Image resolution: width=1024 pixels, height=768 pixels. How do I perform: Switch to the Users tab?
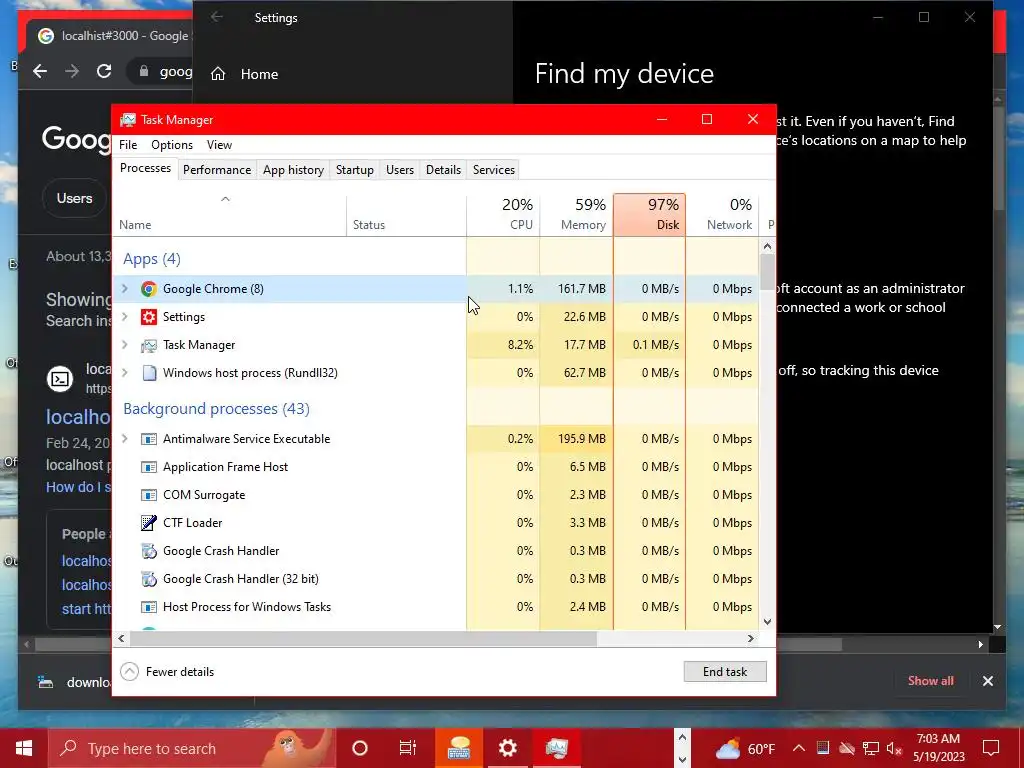click(x=400, y=170)
